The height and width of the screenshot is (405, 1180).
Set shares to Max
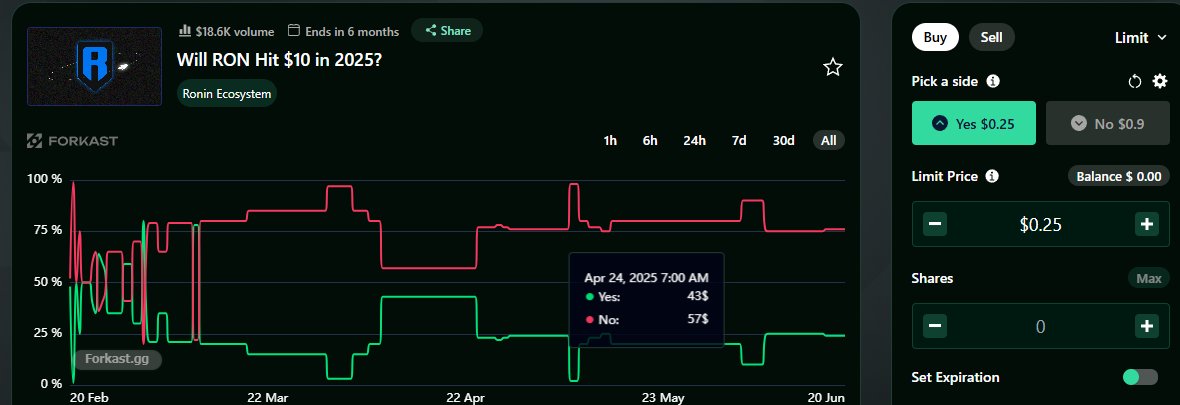[x=1149, y=279]
